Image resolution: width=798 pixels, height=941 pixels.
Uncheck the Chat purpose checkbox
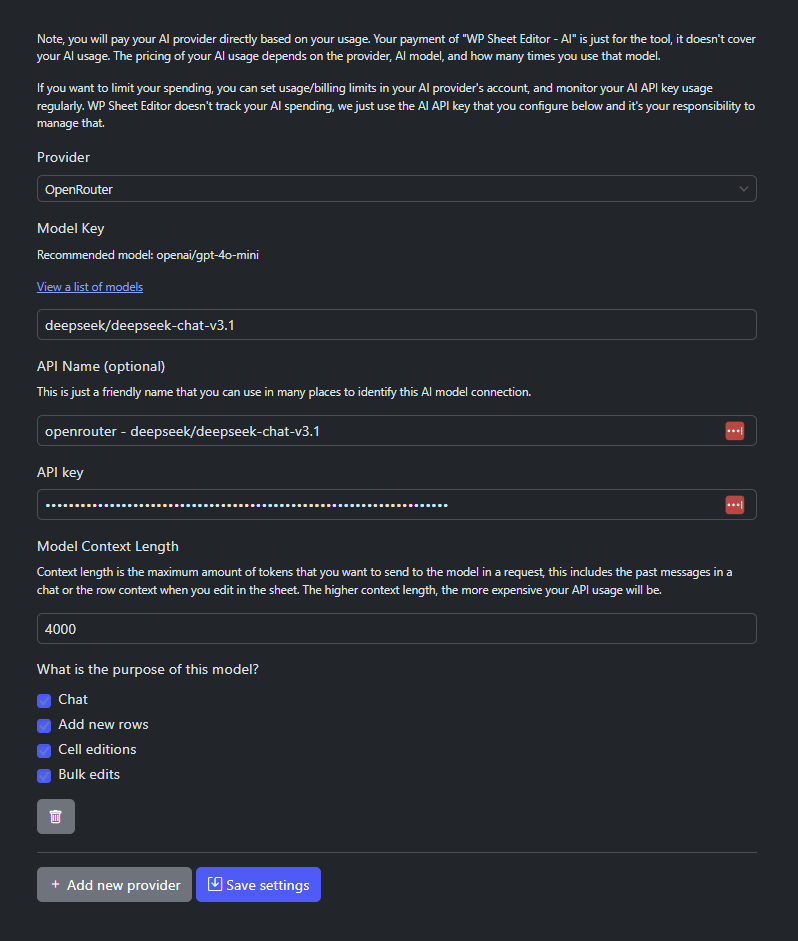pos(44,700)
